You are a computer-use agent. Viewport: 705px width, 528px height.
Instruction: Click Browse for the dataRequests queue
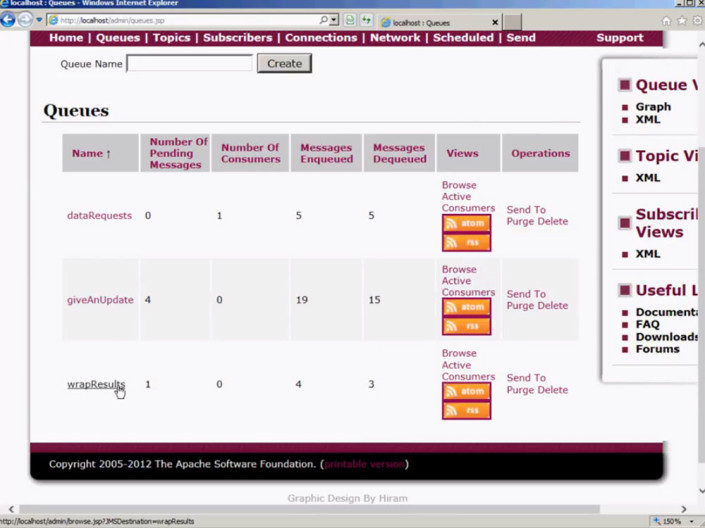(459, 185)
